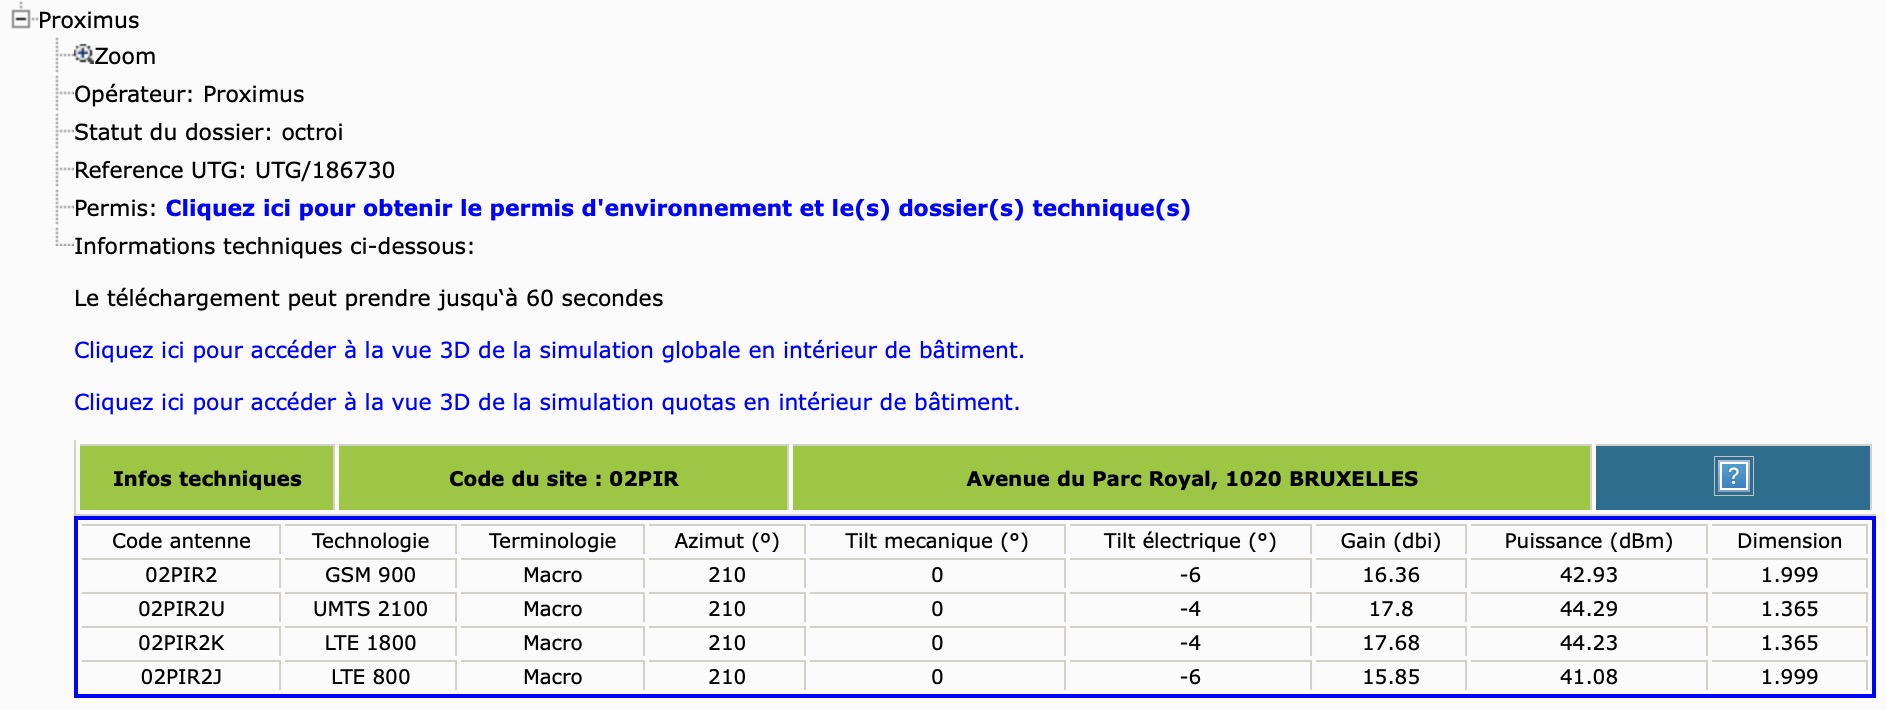Select the Proximus tree label
Viewport: 1886px width, 710px height.
click(89, 20)
